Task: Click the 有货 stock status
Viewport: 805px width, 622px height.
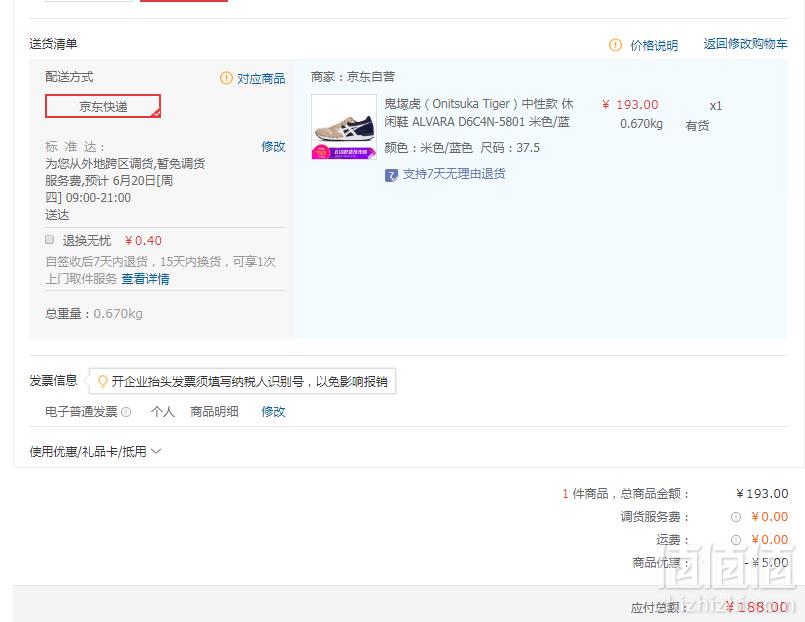Action: pos(697,125)
